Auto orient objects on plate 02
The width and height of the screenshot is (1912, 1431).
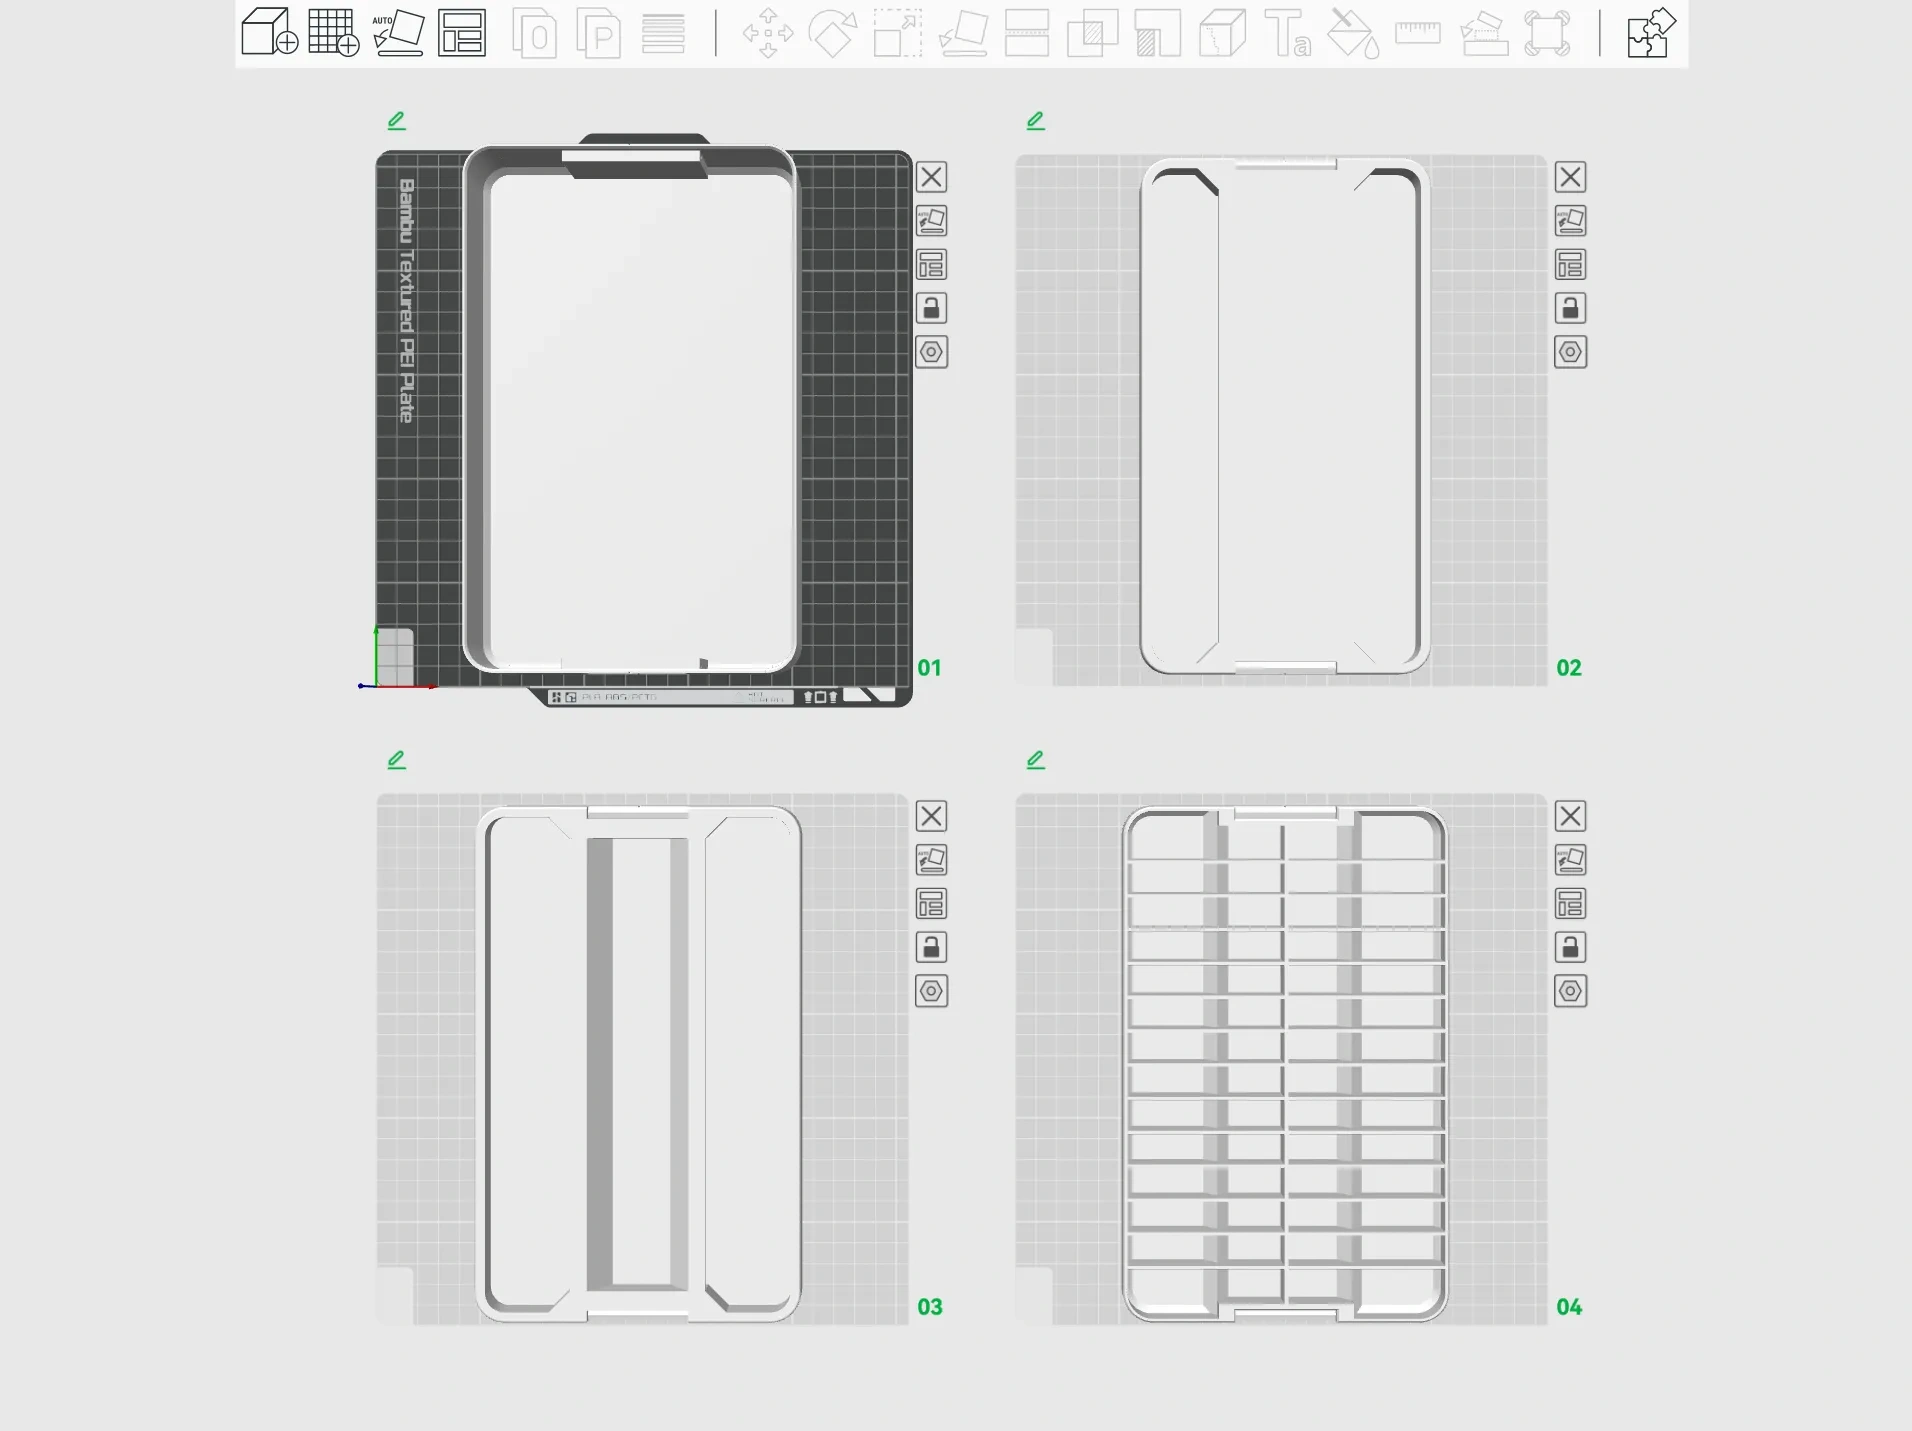coord(1570,221)
